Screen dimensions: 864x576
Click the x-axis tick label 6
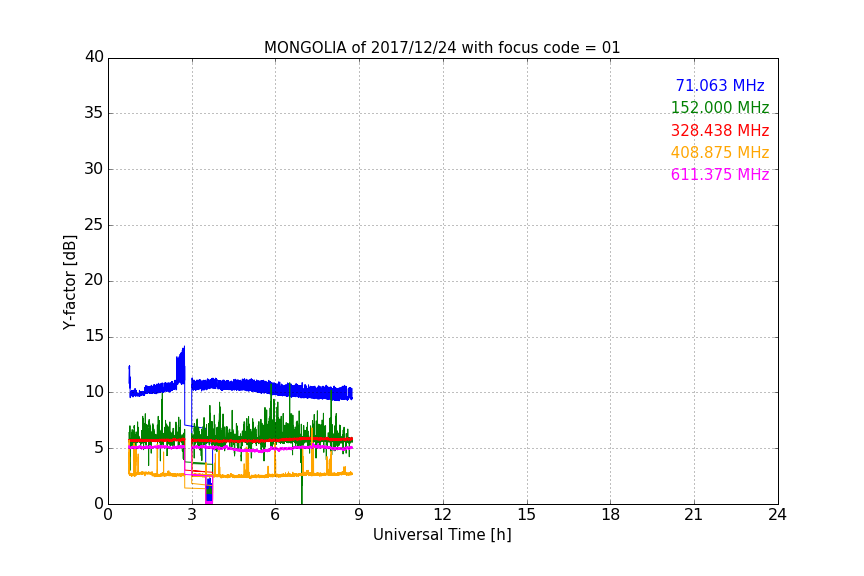276,515
